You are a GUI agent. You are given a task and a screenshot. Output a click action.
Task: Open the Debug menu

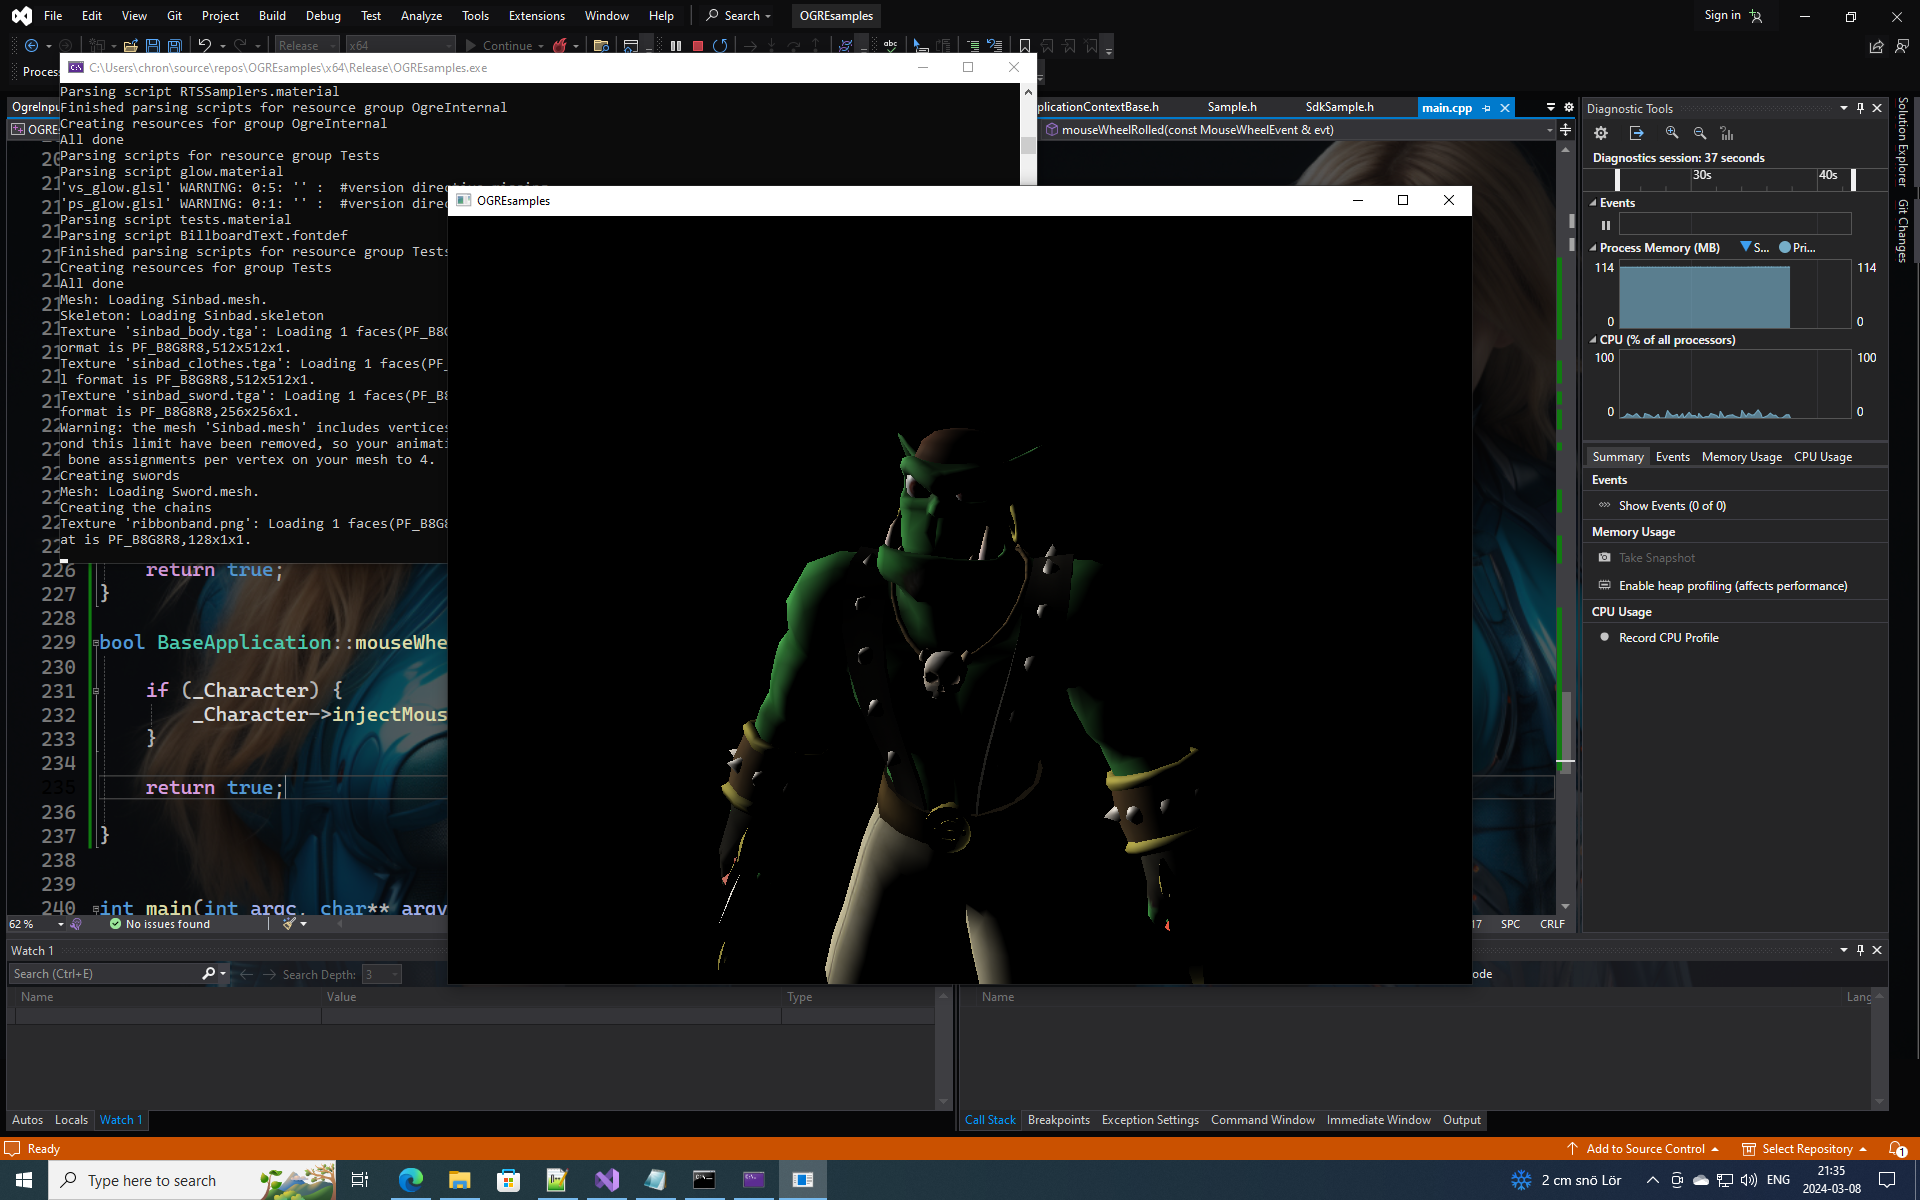pyautogui.click(x=323, y=16)
